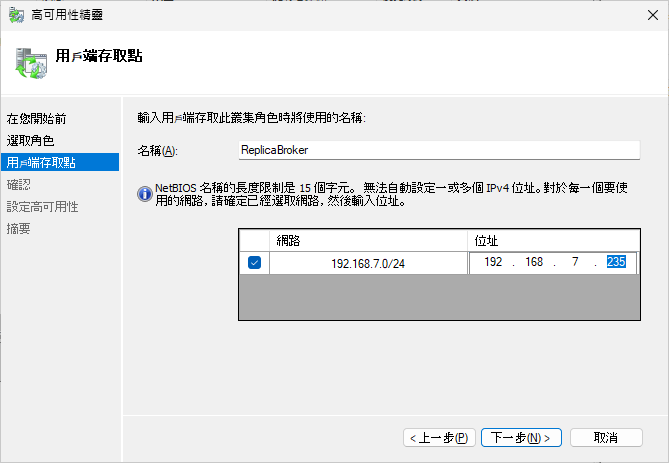The image size is (669, 463).
Task: Click the 確認 step in the sidebar
Action: 18,184
